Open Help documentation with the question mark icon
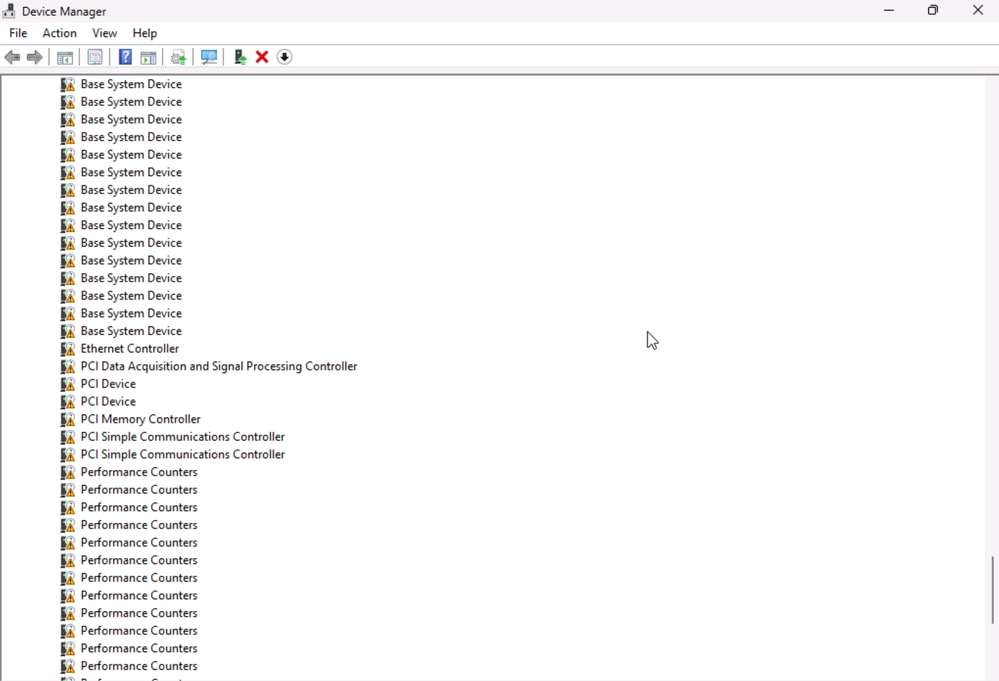The image size is (999, 681). click(x=125, y=57)
